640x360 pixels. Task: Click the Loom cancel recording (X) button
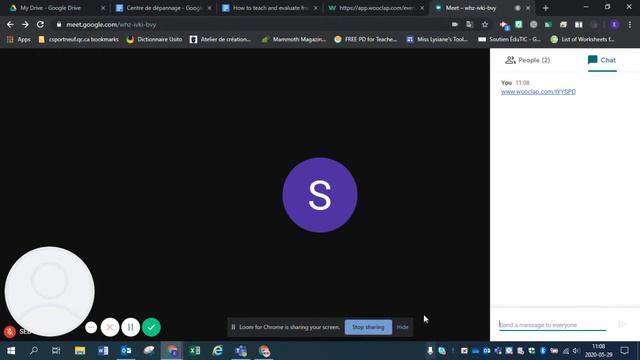coord(110,327)
